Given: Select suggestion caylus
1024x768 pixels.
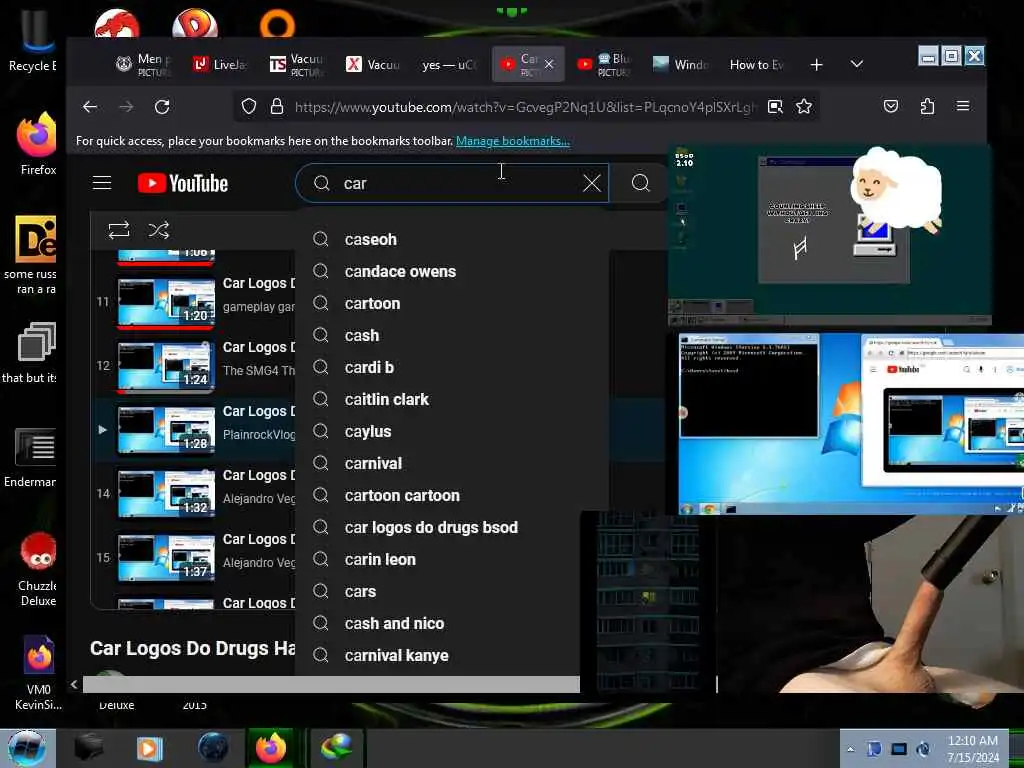Looking at the screenshot, I should (x=452, y=432).
